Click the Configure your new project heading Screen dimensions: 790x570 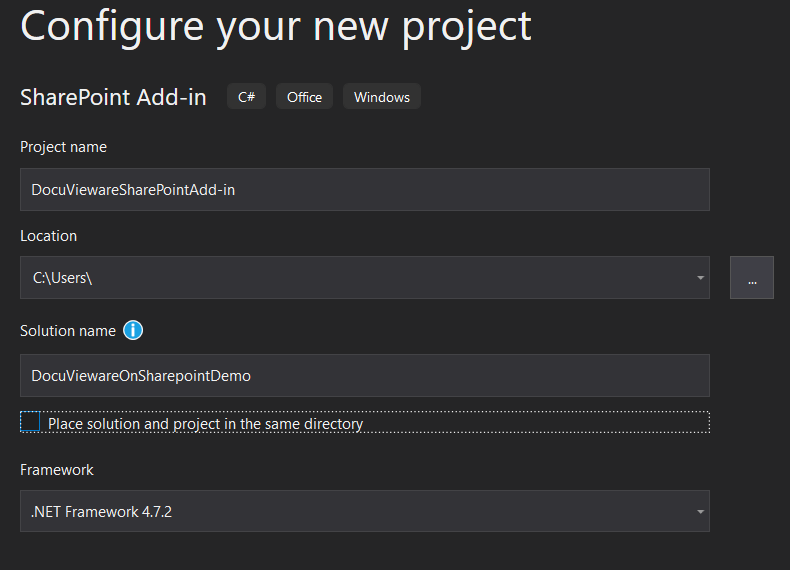(x=276, y=26)
